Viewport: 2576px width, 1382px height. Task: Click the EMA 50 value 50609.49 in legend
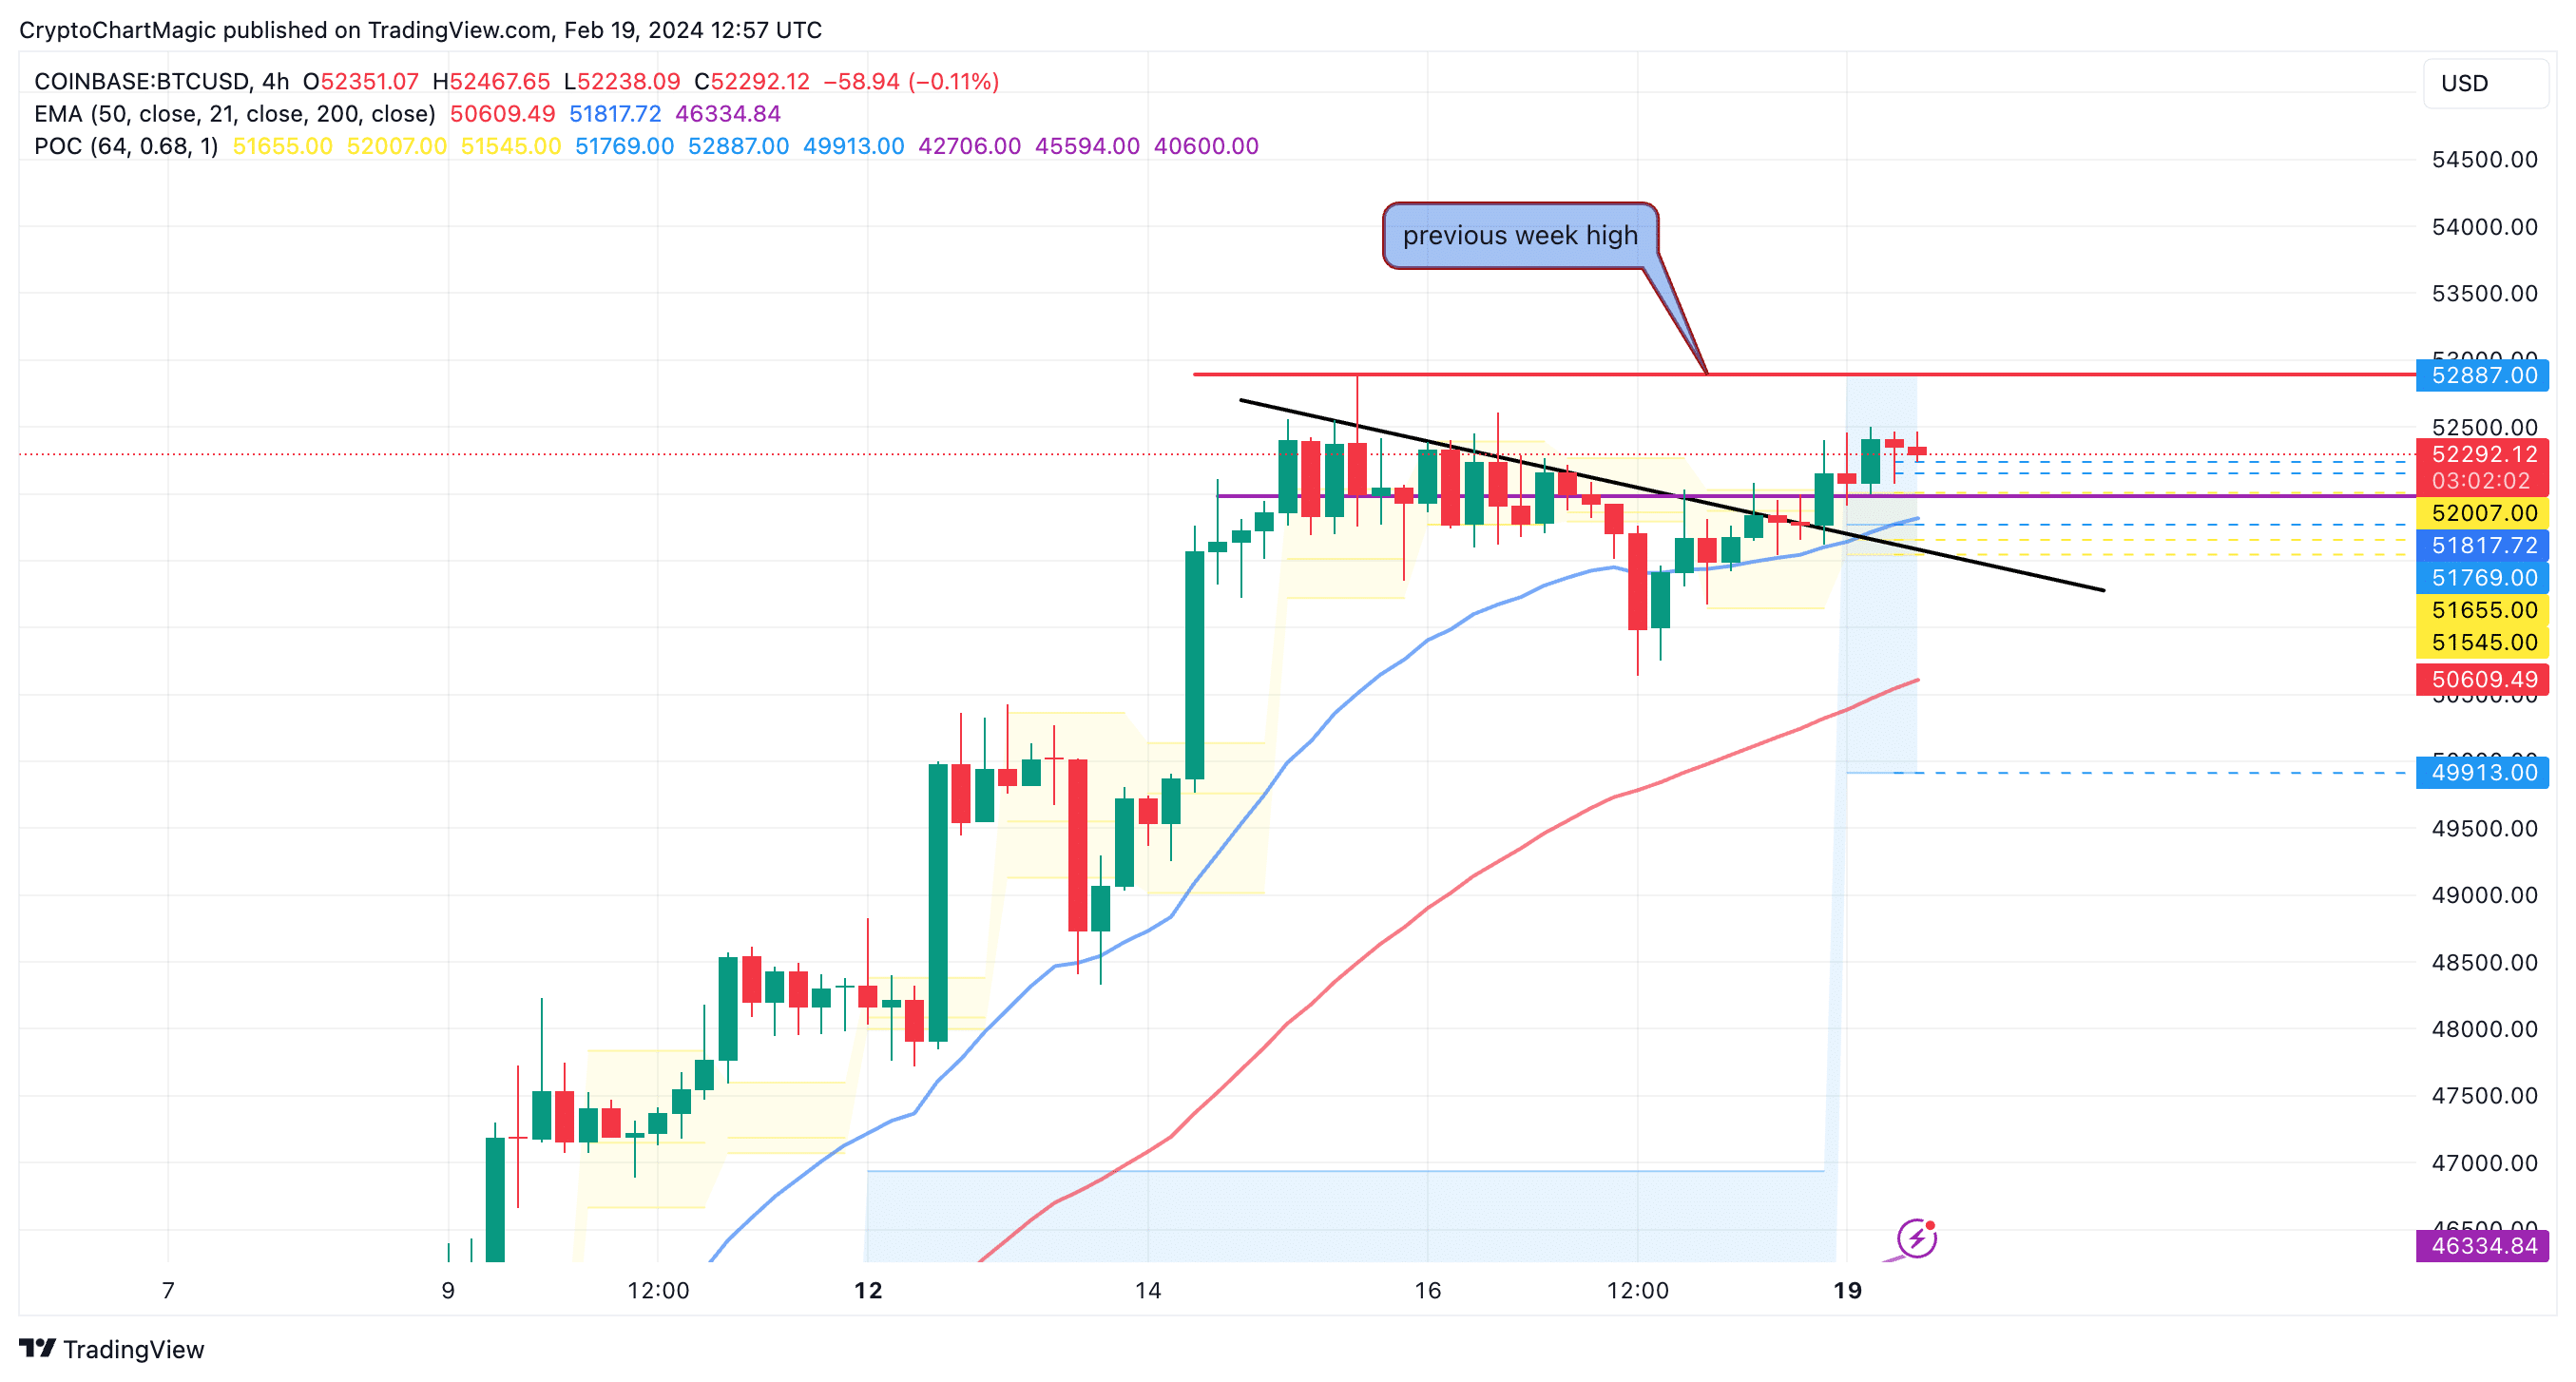502,113
